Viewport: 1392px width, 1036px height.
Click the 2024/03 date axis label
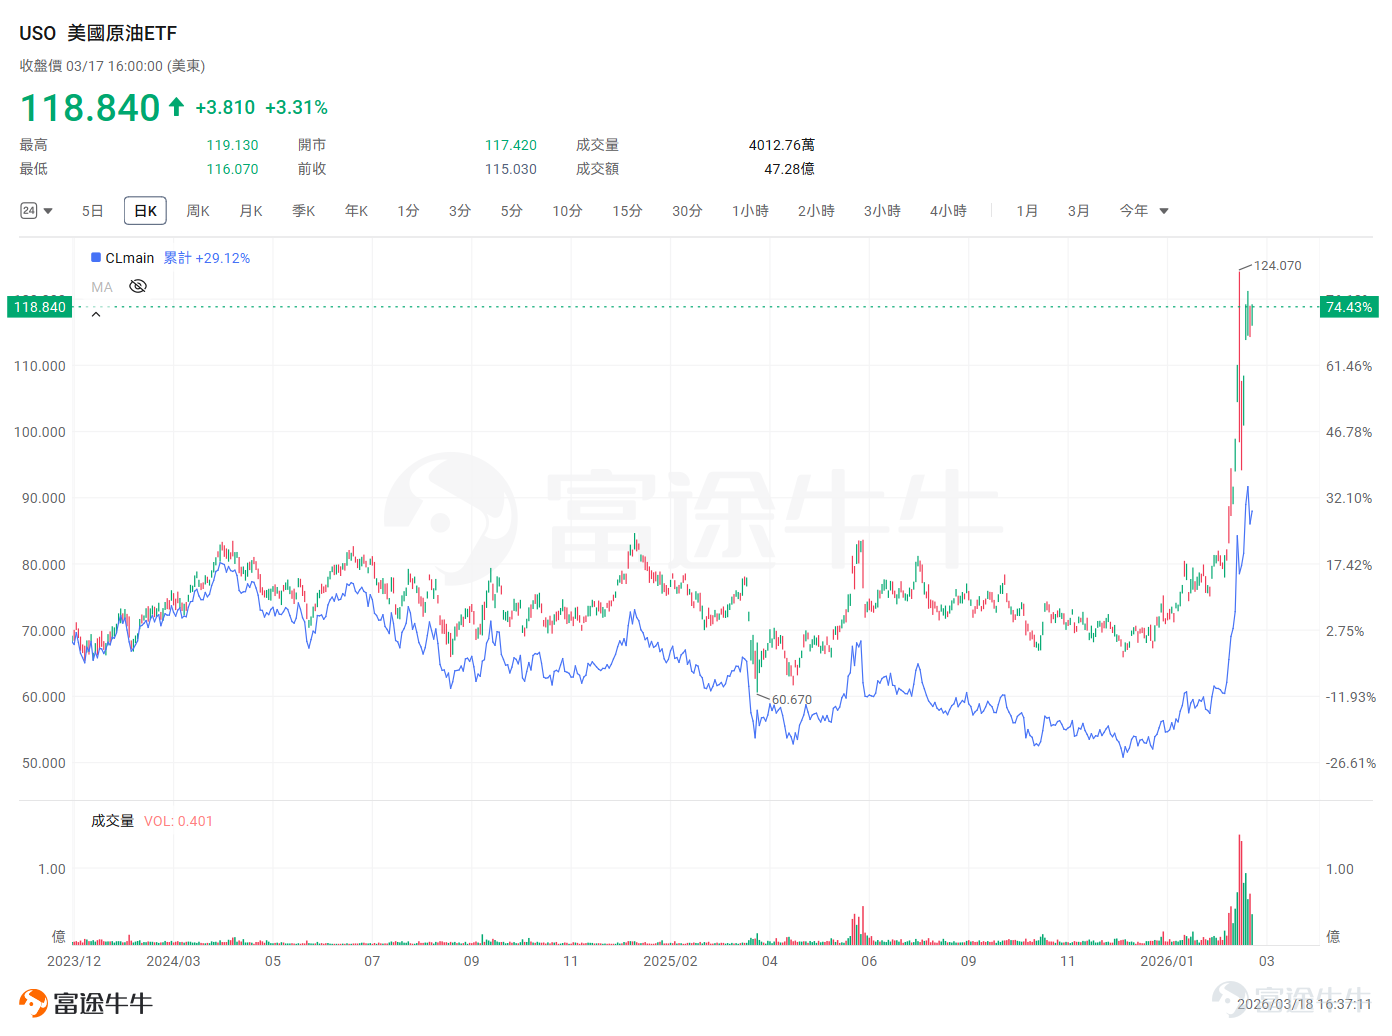[173, 961]
